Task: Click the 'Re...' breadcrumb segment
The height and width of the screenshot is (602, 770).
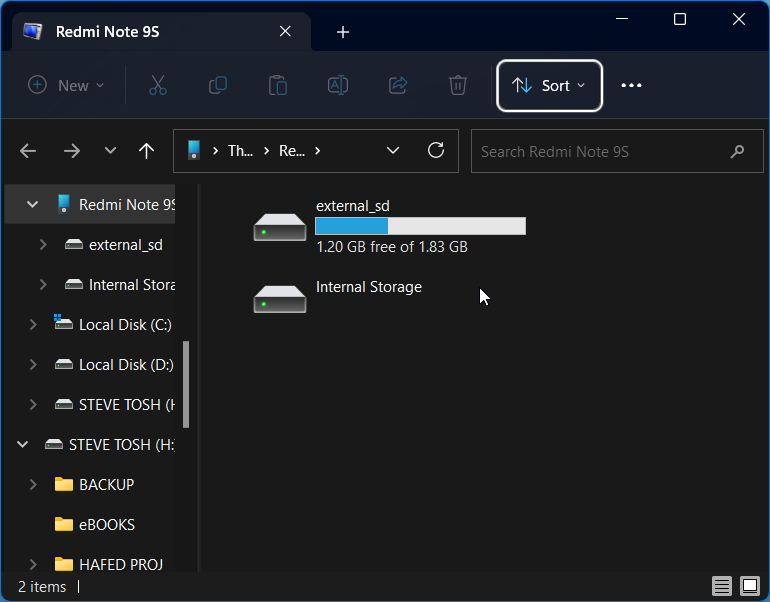Action: (292, 151)
